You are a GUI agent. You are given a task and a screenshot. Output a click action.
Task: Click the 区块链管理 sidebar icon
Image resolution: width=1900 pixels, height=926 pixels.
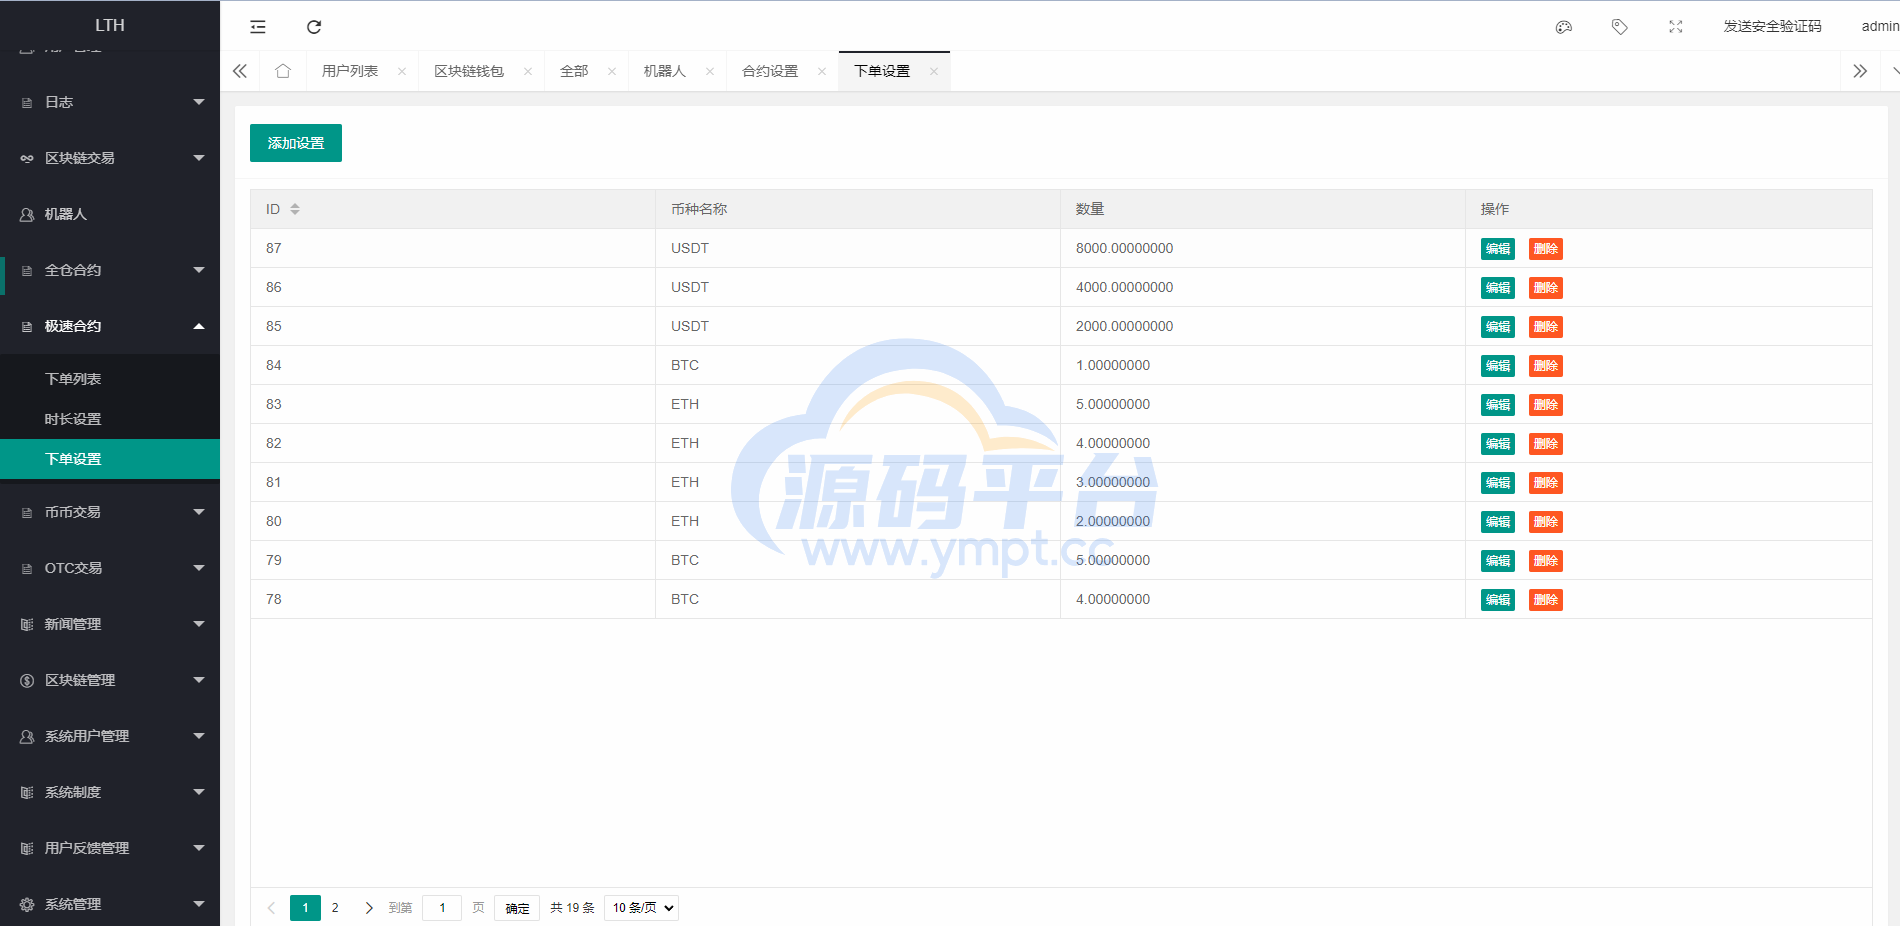pos(27,681)
